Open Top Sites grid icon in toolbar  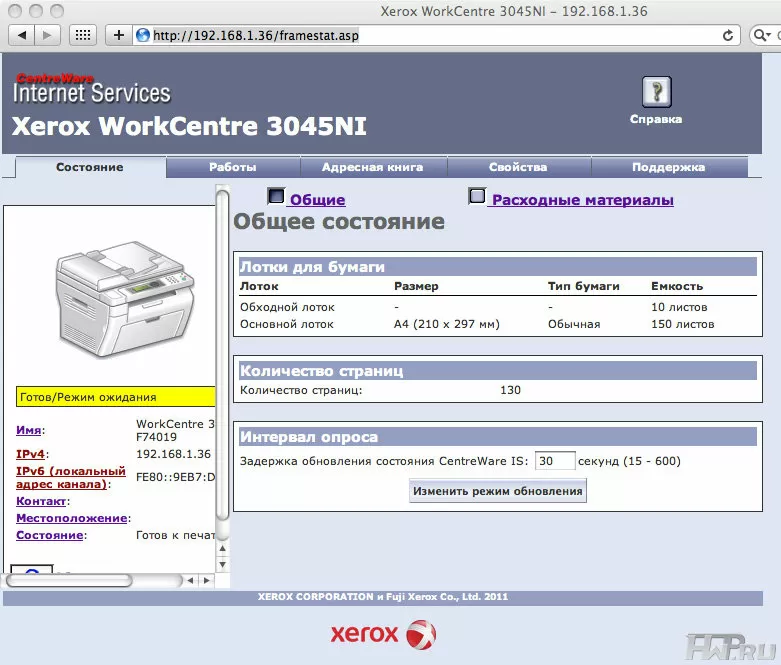coord(84,35)
